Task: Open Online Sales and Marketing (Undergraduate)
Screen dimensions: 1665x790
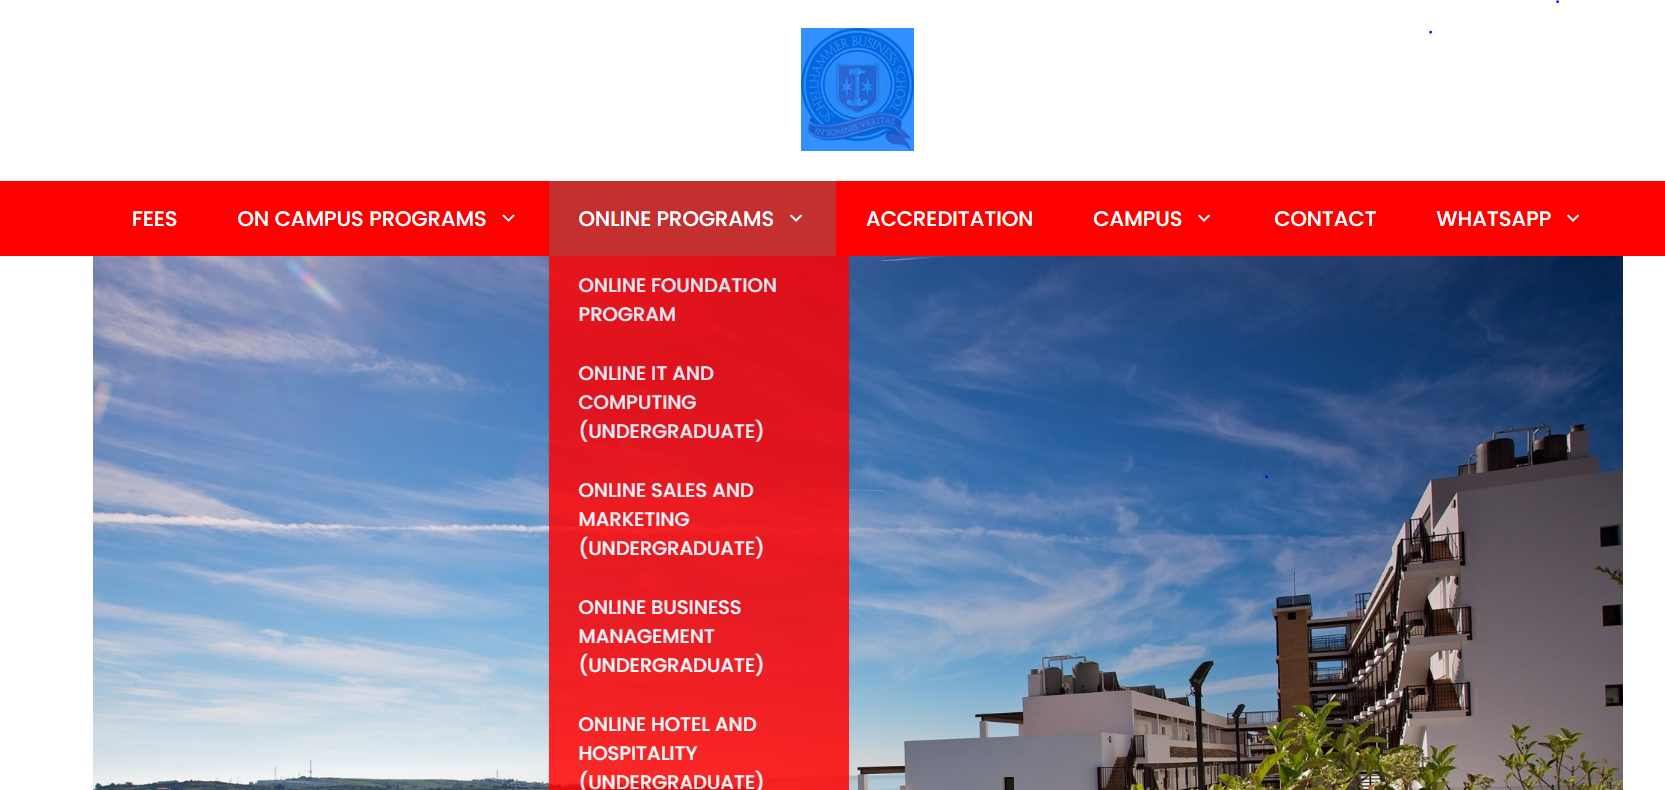Action: 670,519
